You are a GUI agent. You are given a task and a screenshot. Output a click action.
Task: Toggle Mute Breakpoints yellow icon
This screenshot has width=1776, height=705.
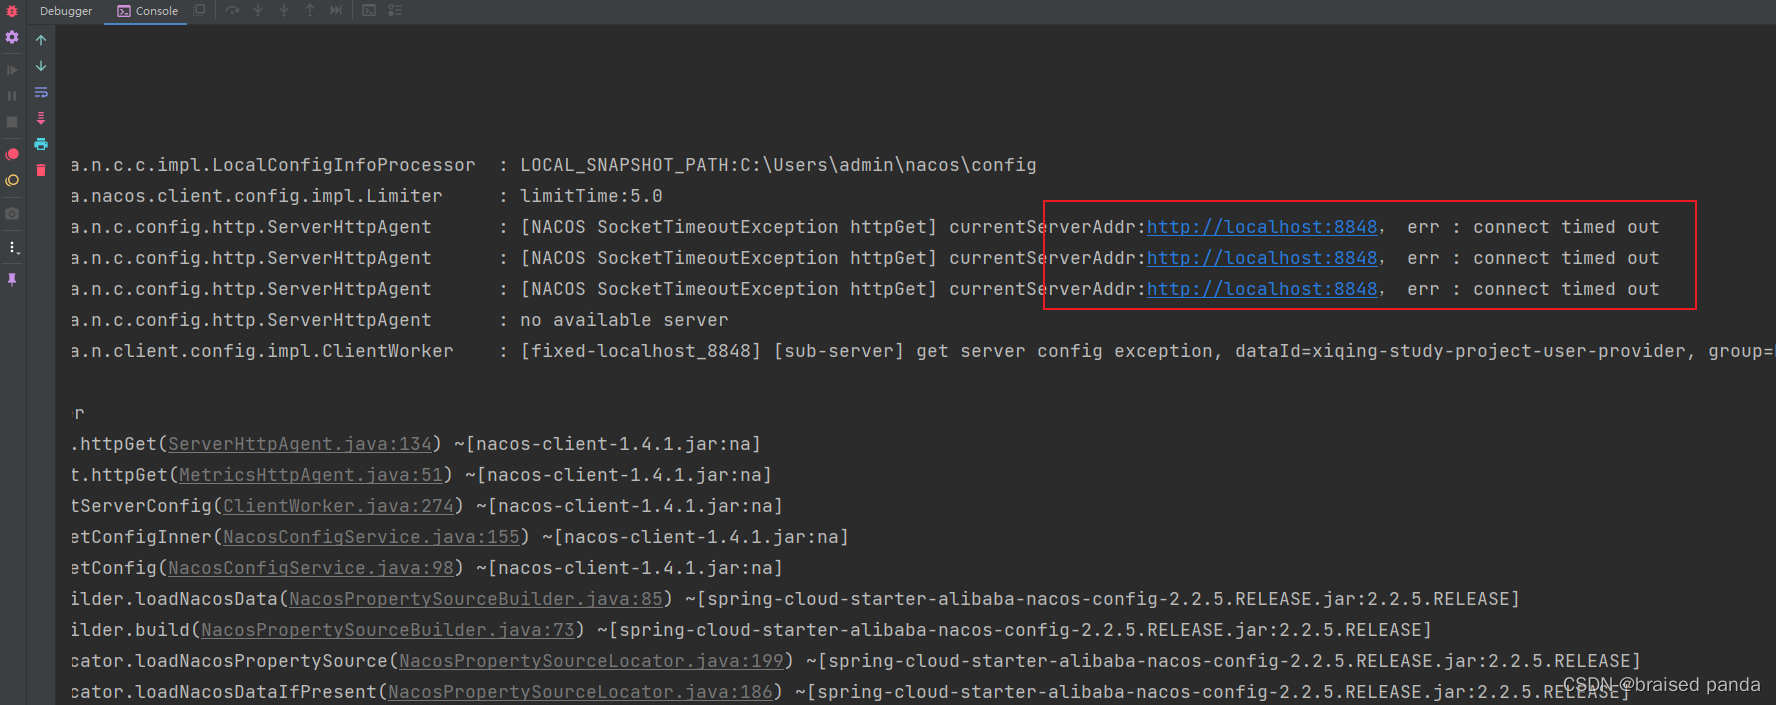[12, 181]
